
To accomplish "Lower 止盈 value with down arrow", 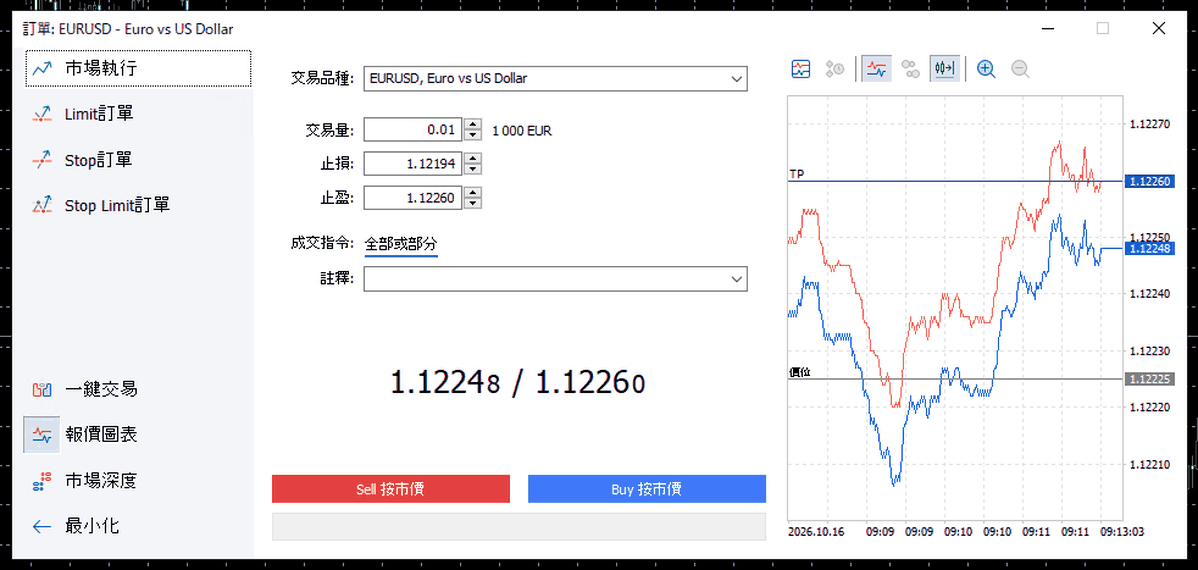I will (x=474, y=205).
